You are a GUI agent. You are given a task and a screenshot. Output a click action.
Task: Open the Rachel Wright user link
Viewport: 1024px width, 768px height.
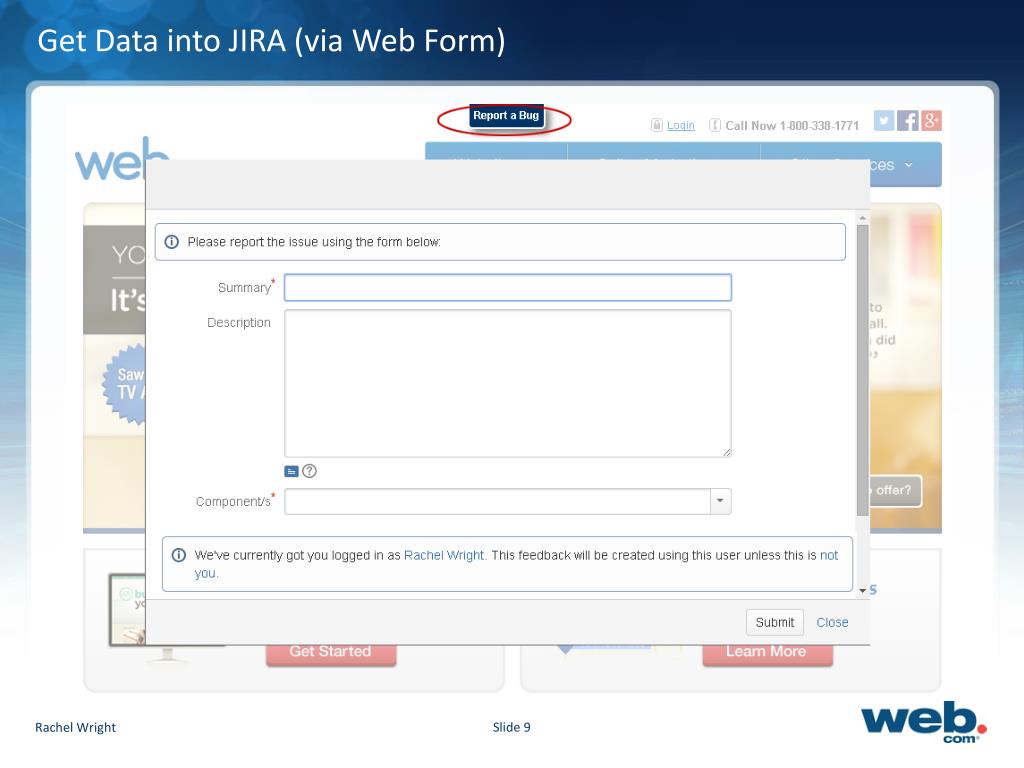444,555
